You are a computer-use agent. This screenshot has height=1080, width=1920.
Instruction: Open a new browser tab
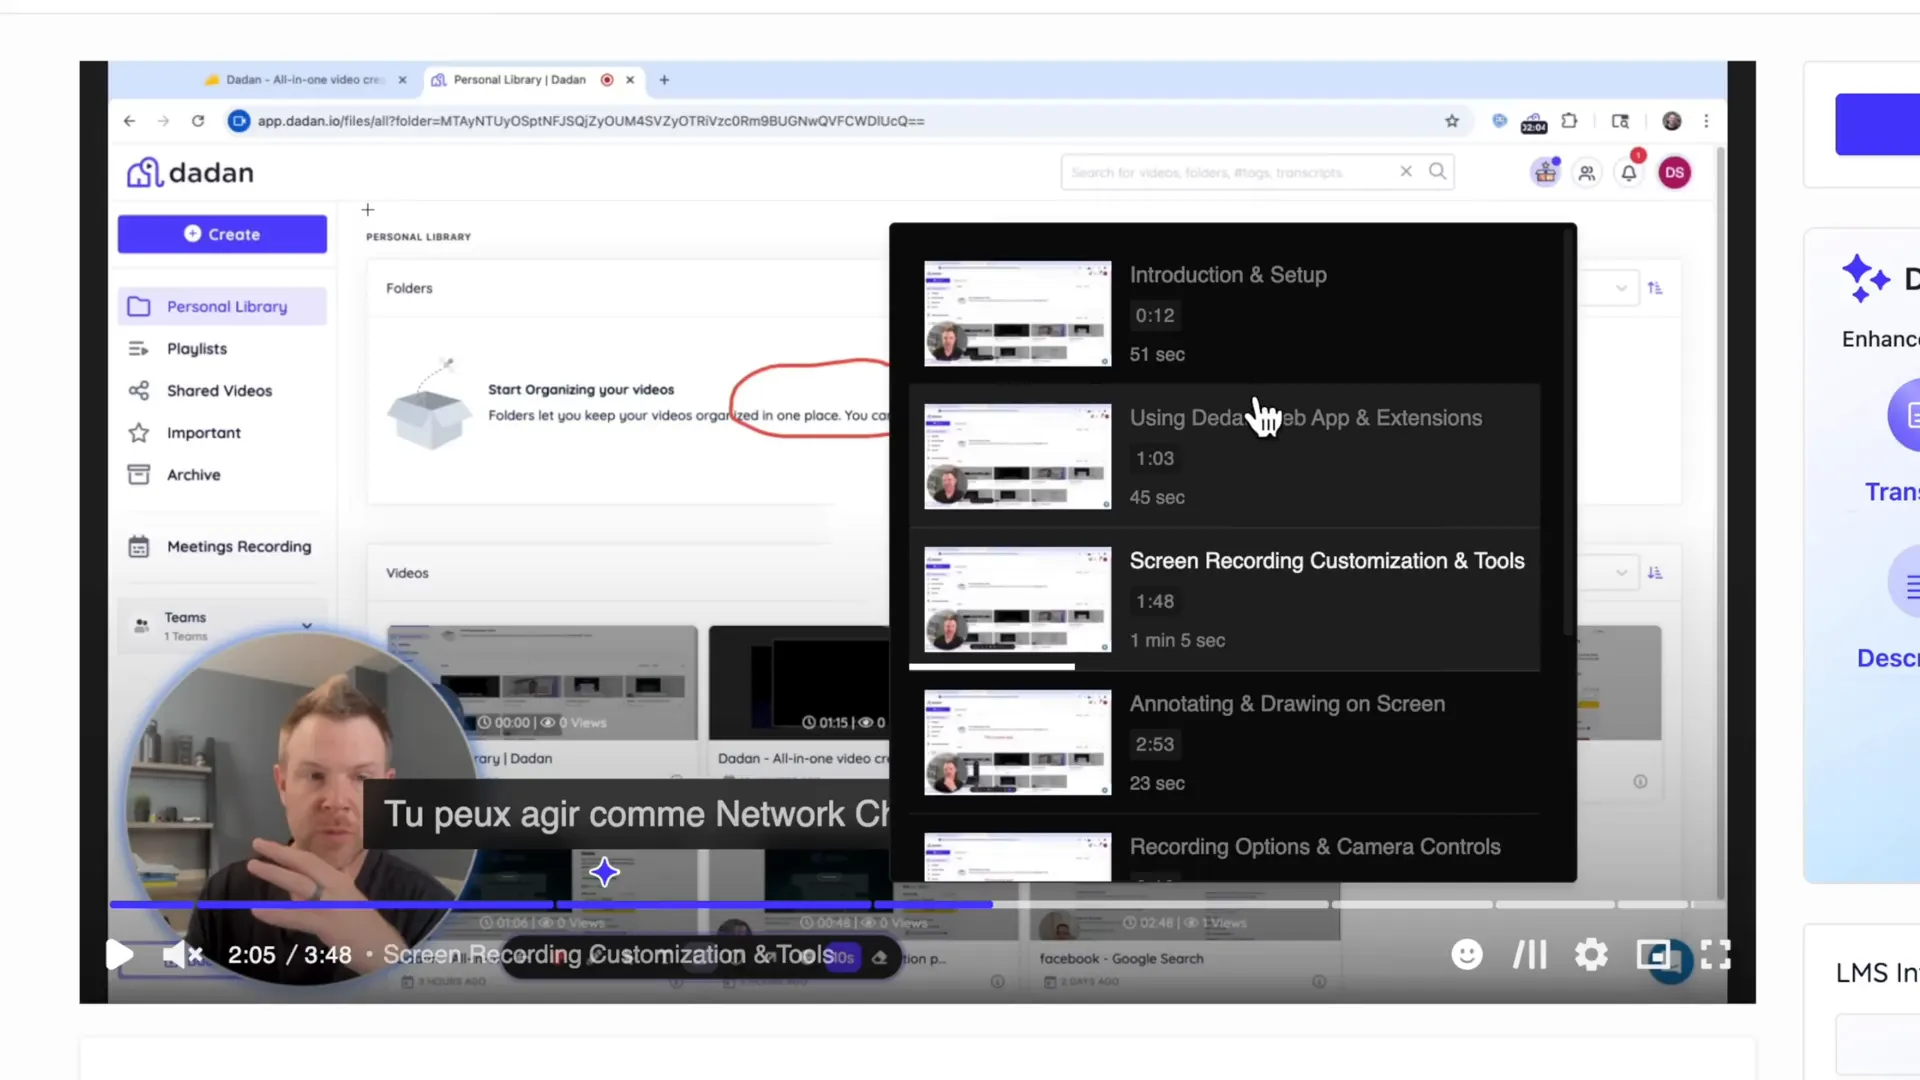coord(664,80)
